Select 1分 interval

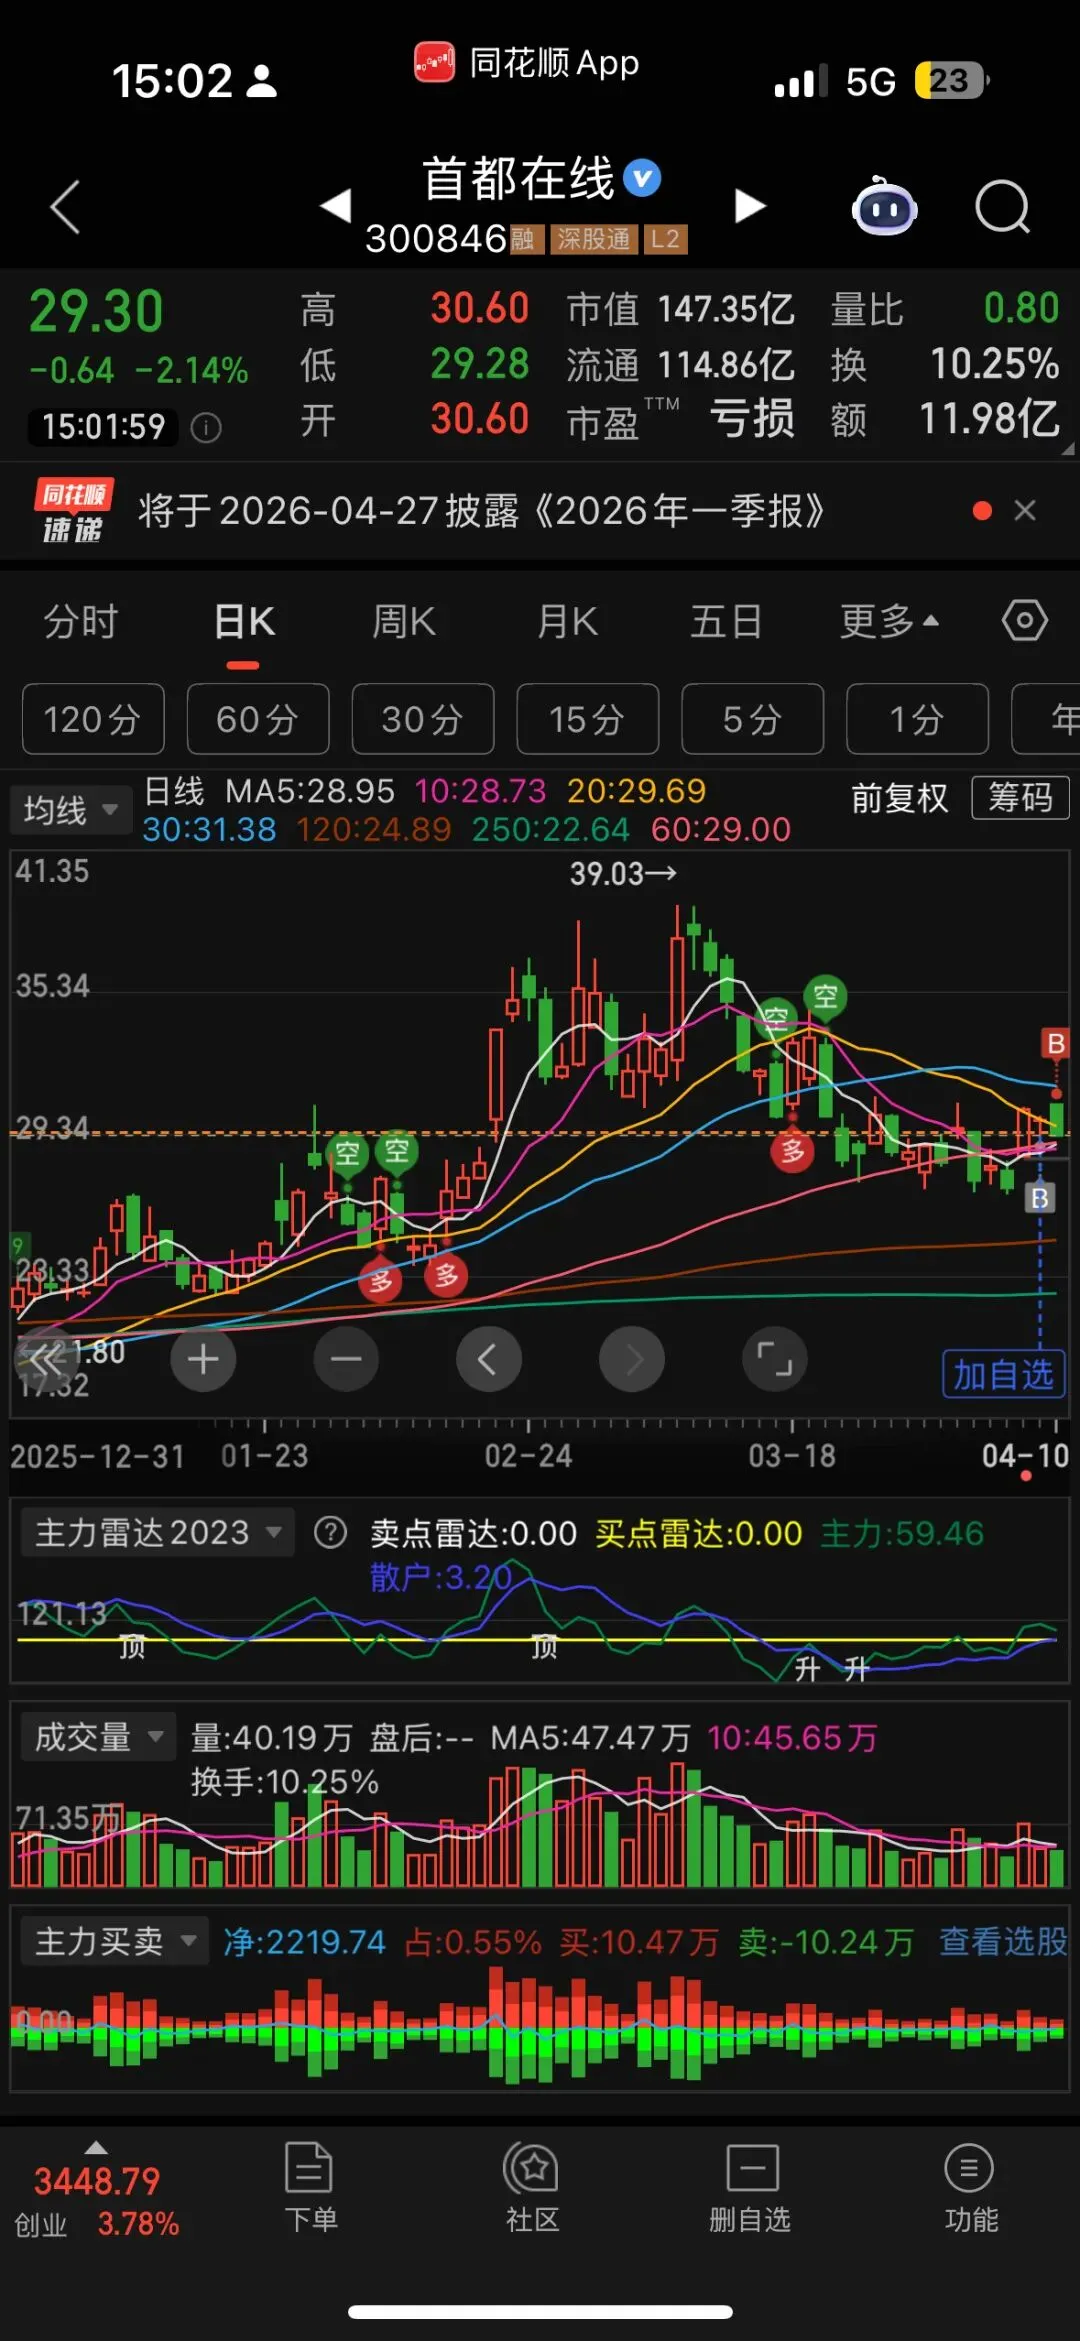[918, 719]
